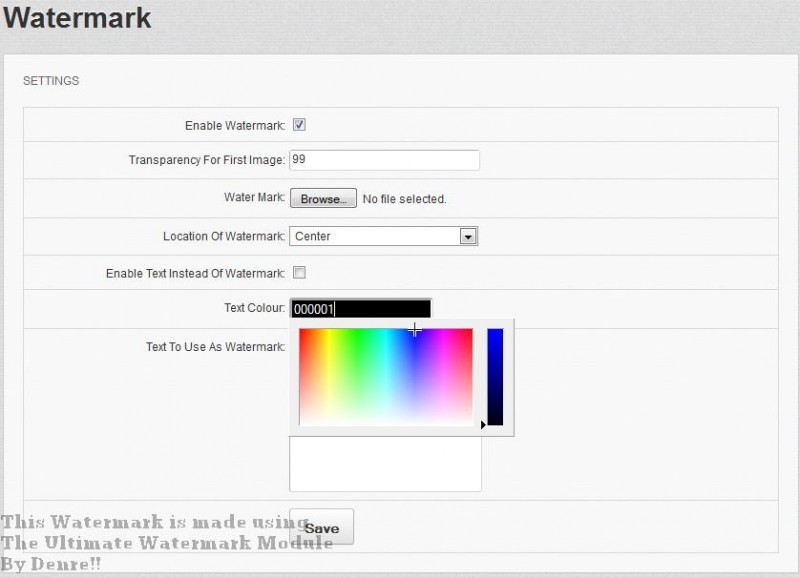Click the Text To Use As Watermark label

point(215,347)
